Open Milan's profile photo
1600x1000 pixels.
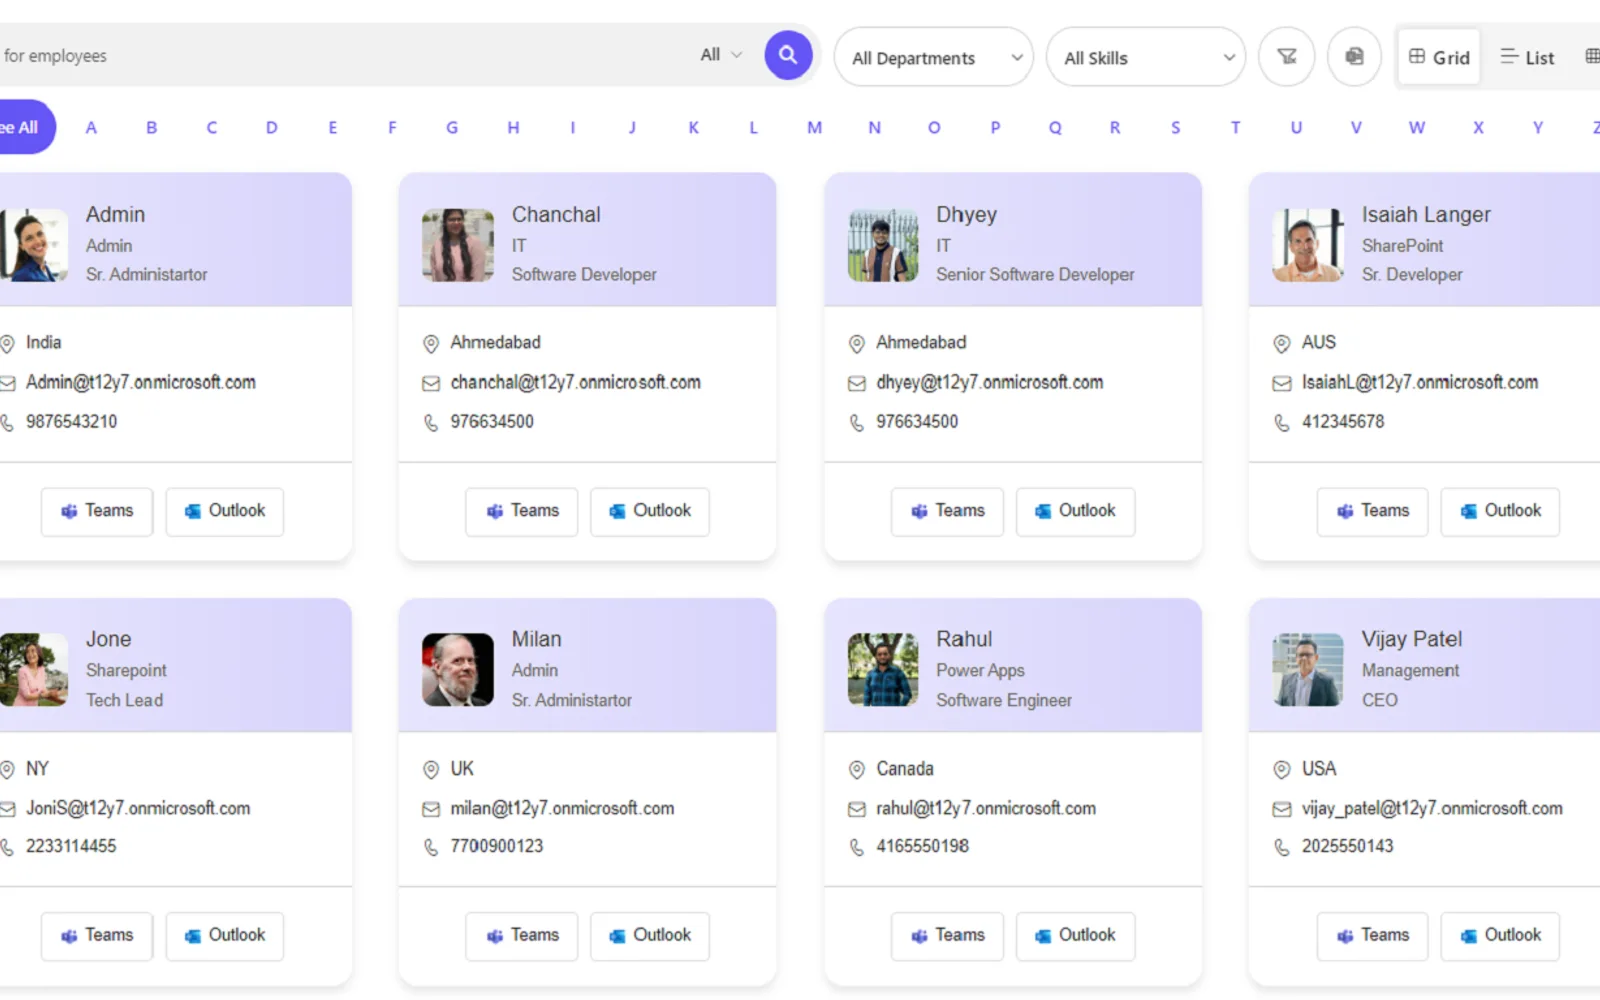[458, 670]
